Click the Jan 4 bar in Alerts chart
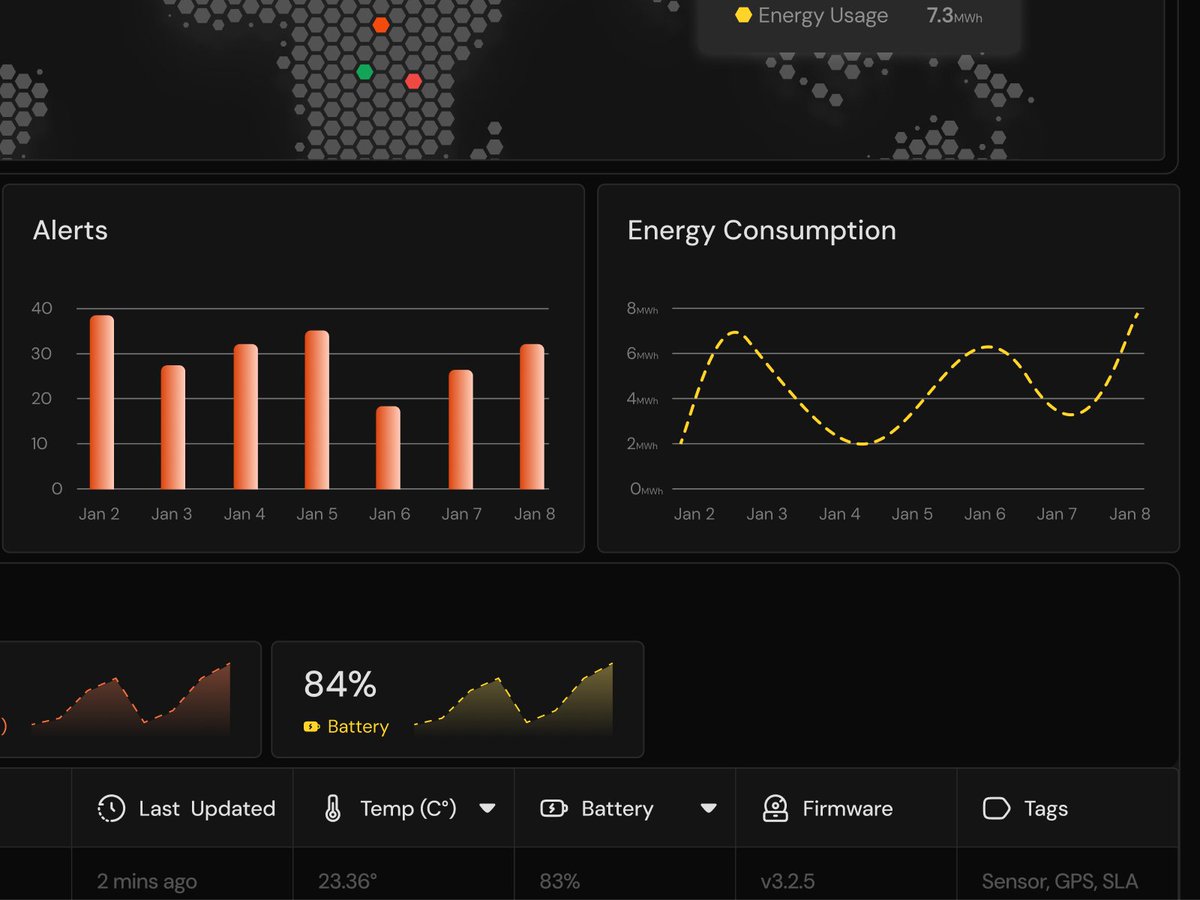This screenshot has height=900, width=1200. pos(245,417)
